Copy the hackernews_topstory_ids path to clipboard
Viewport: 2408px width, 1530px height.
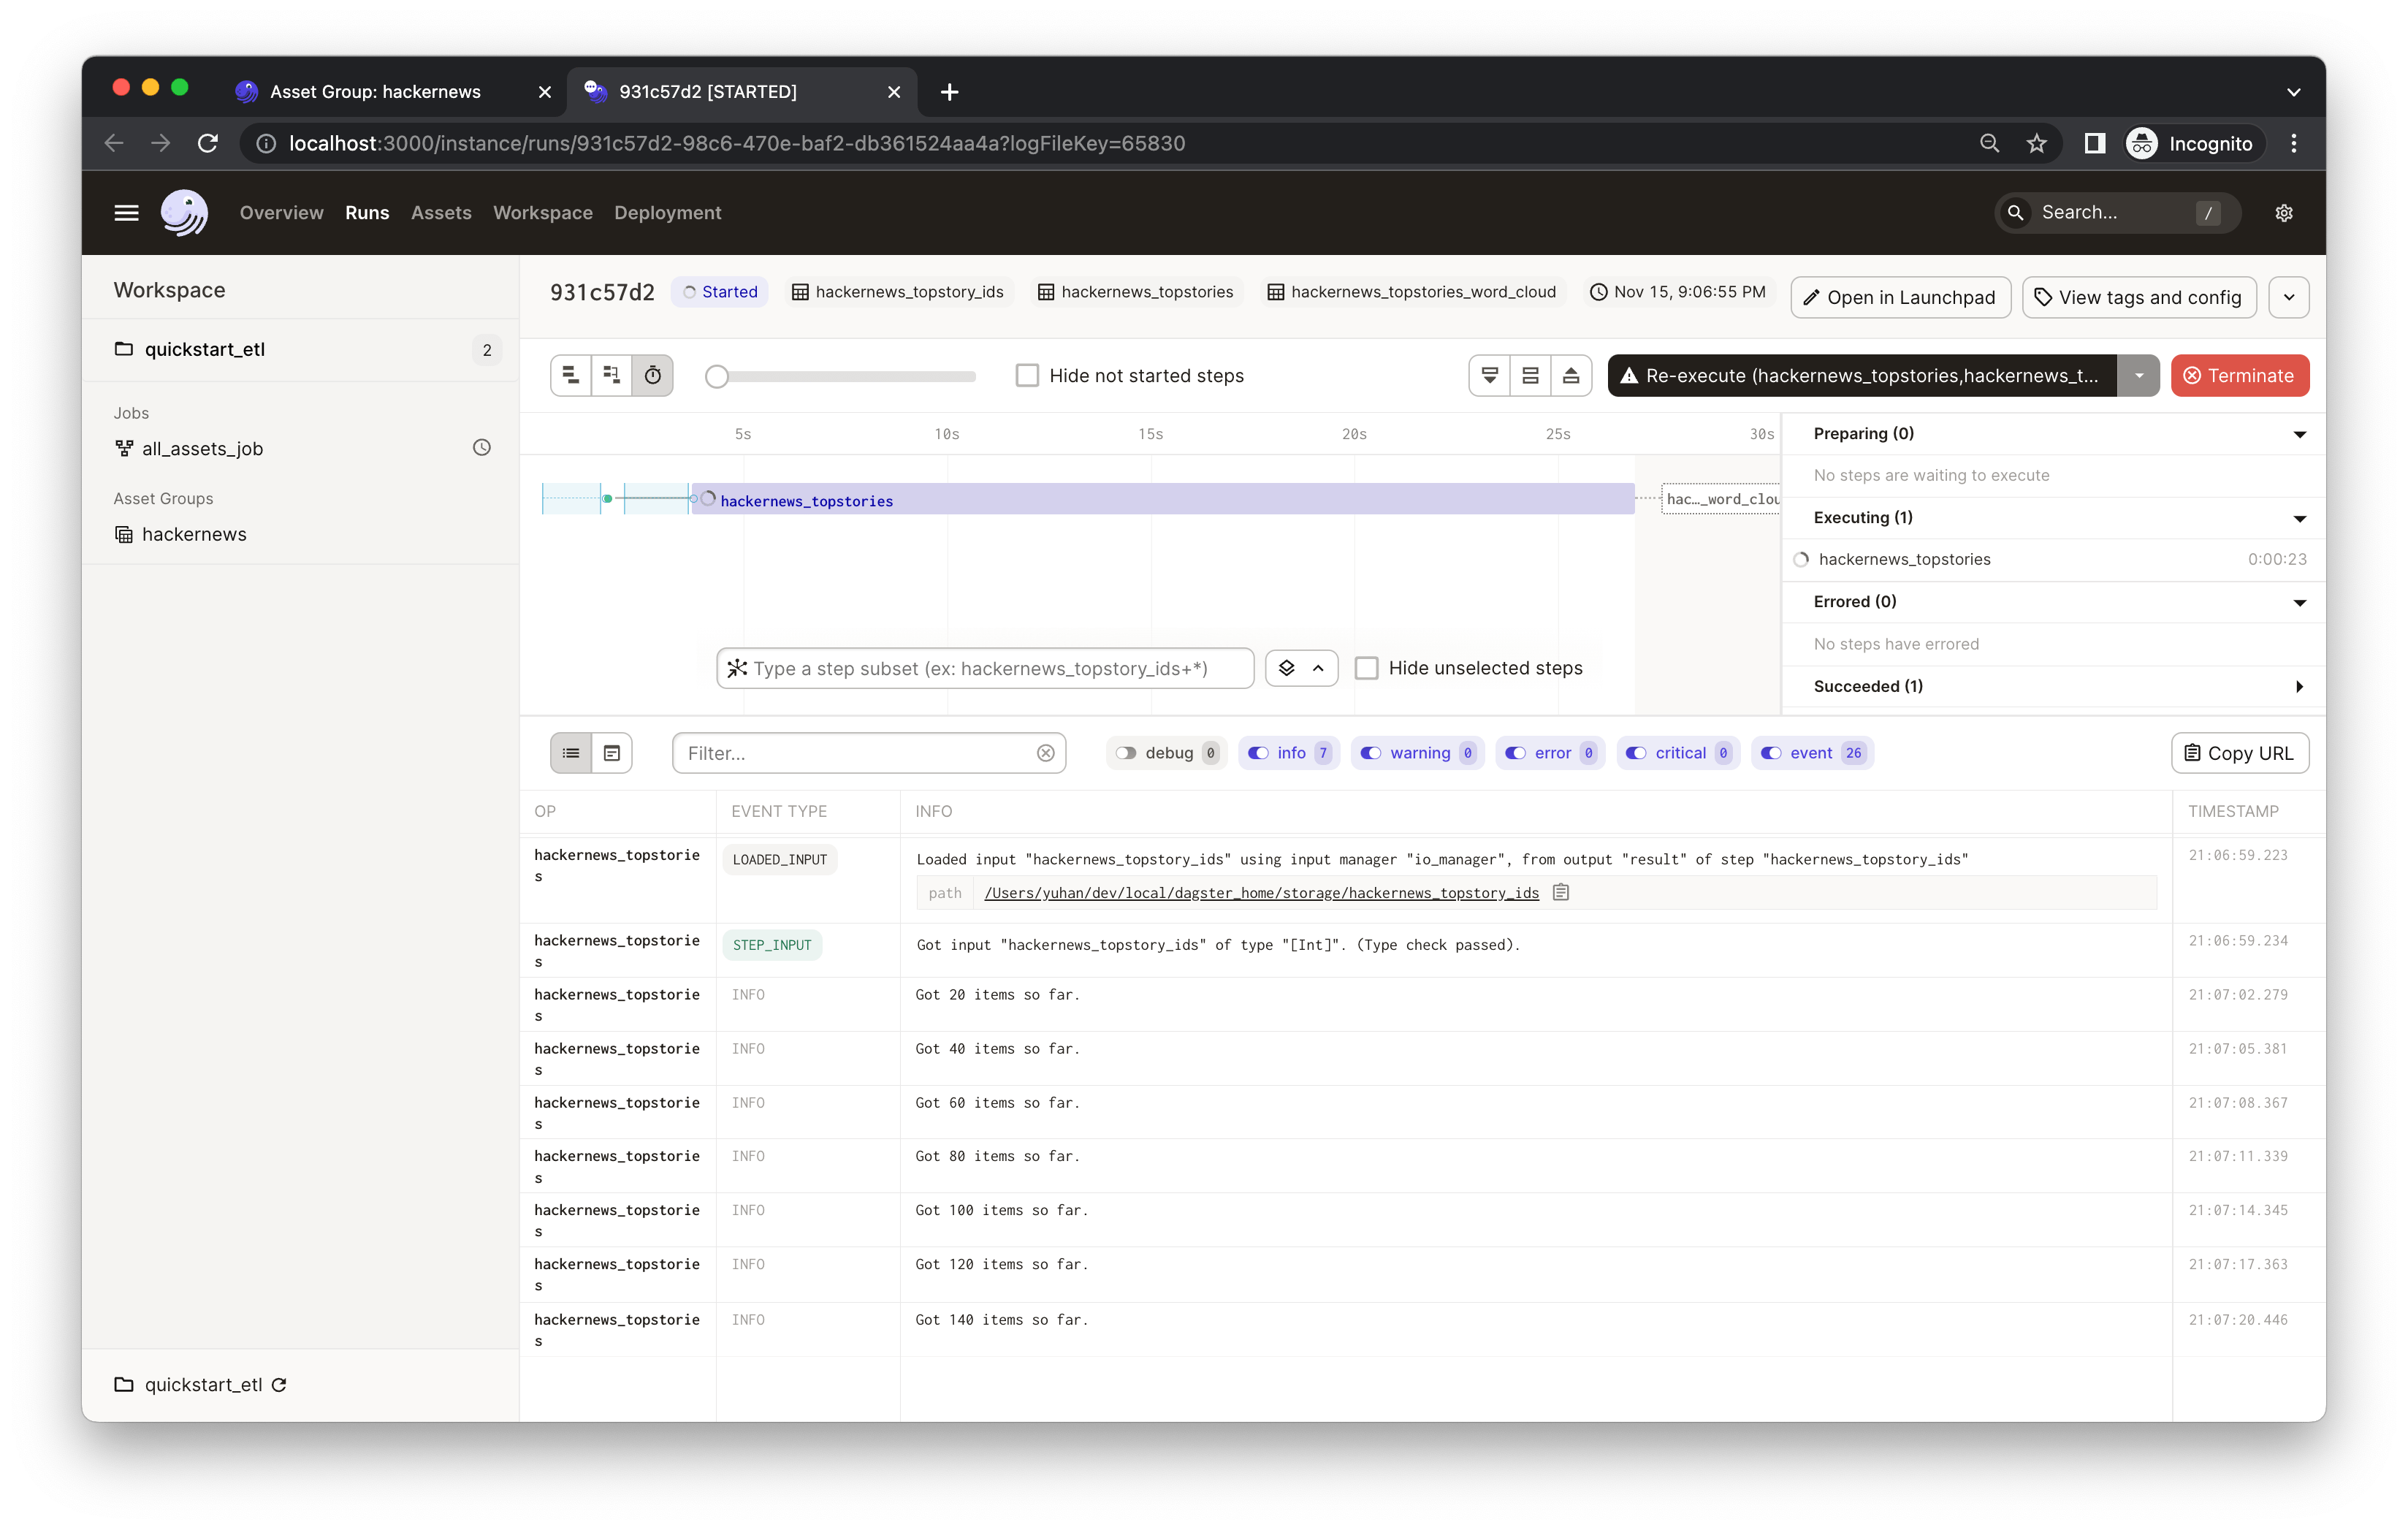[1561, 892]
